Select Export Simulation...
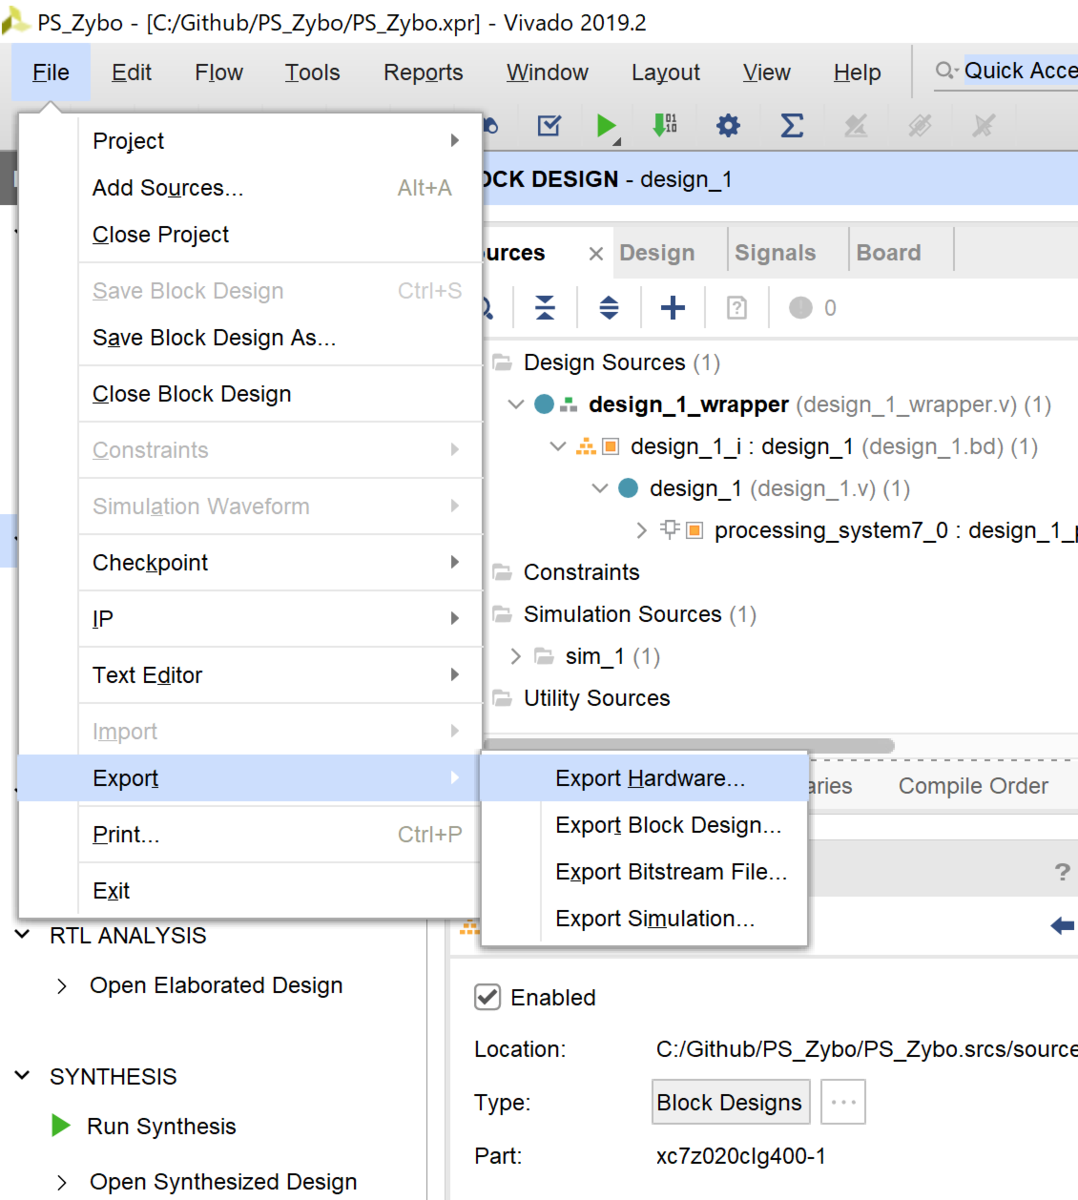This screenshot has width=1078, height=1200. click(x=644, y=918)
